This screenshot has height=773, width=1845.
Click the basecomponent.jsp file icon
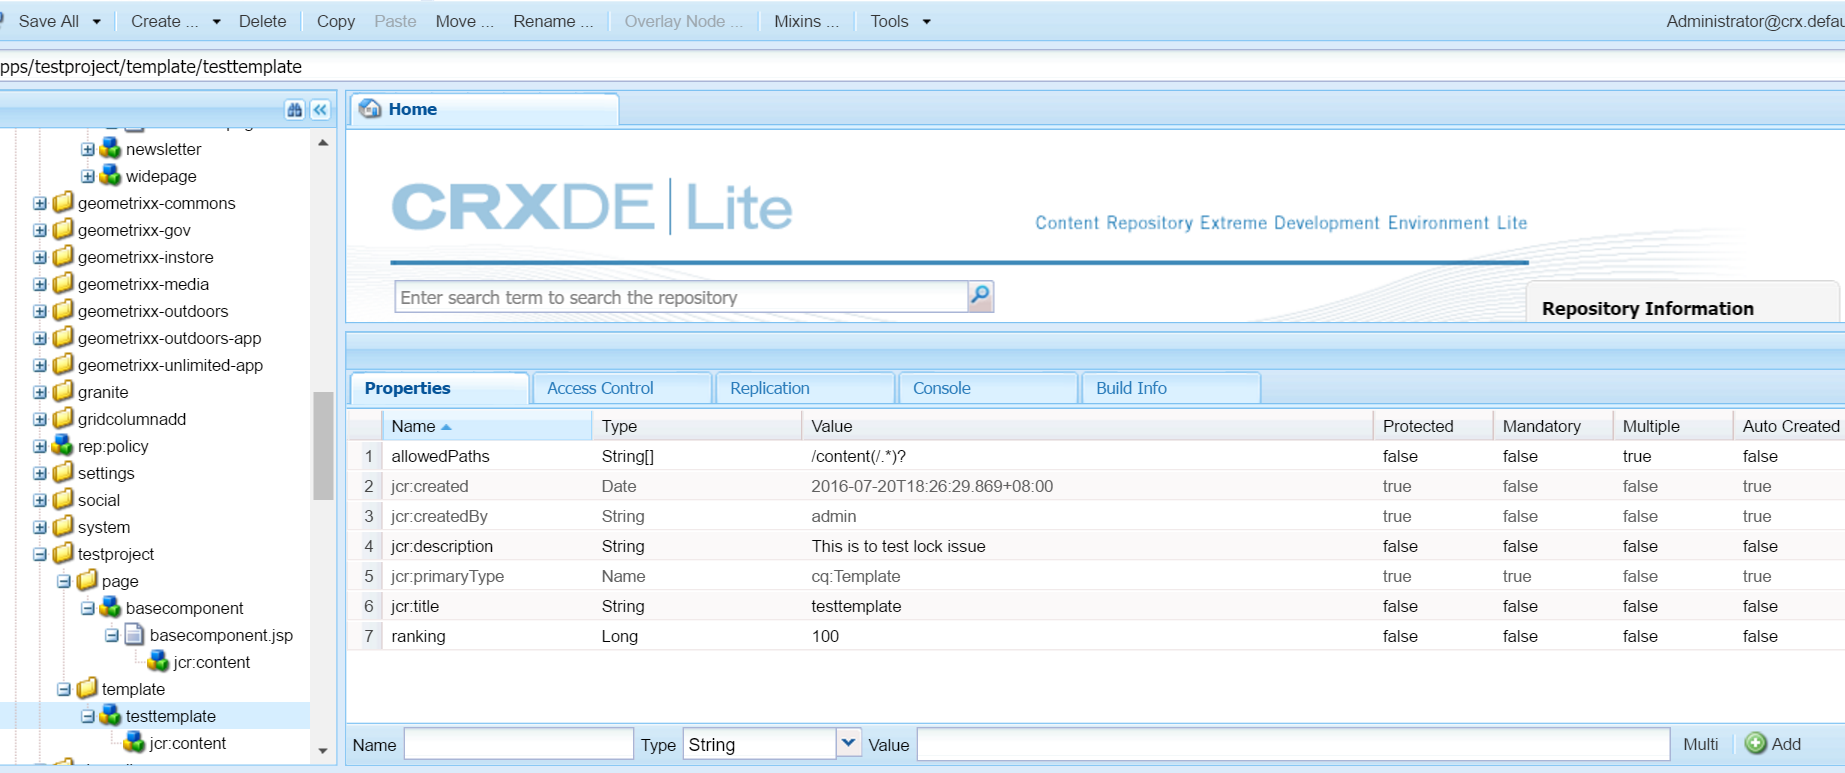click(134, 635)
